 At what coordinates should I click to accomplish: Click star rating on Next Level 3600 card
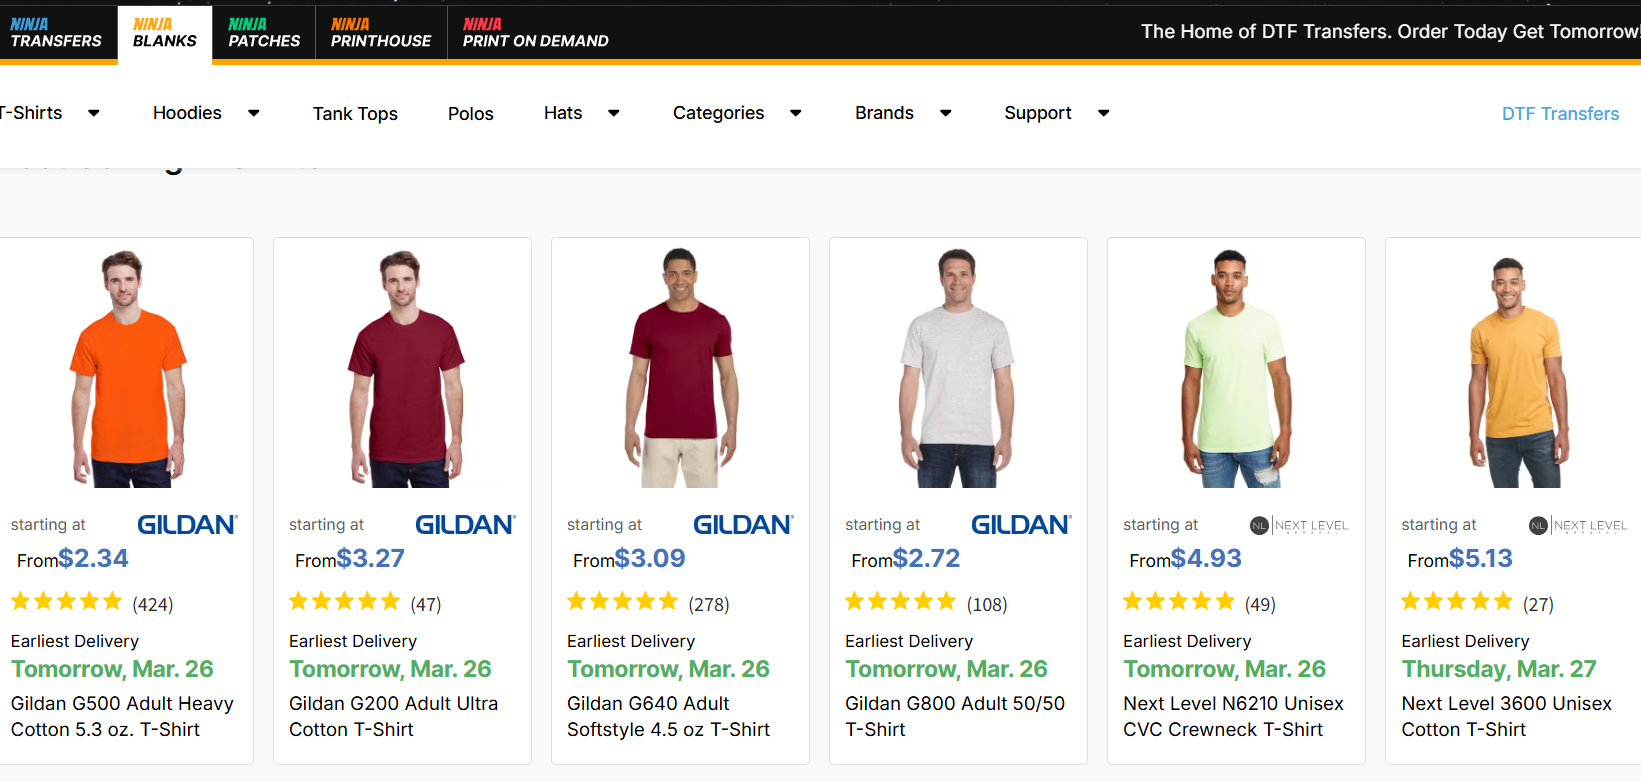[x=1457, y=602]
